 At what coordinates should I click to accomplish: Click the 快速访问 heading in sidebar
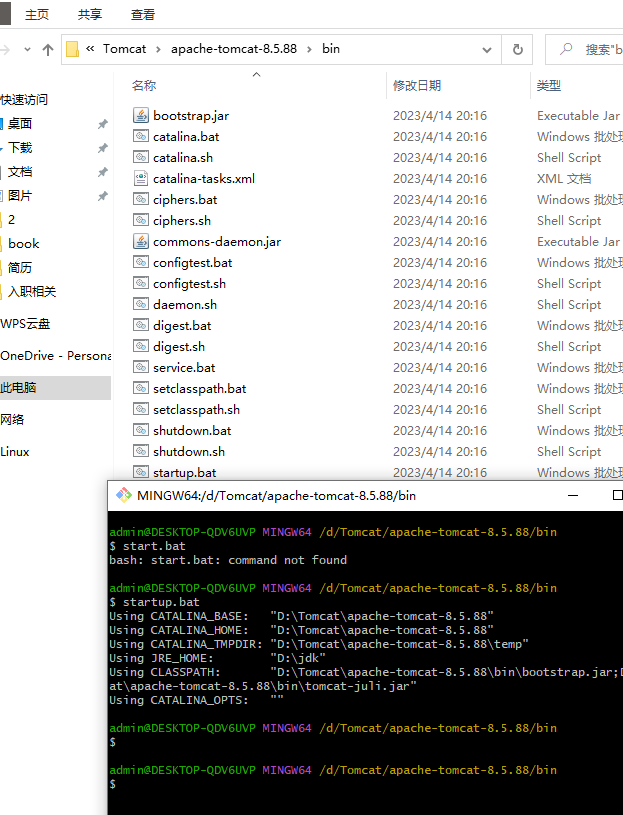tap(24, 99)
